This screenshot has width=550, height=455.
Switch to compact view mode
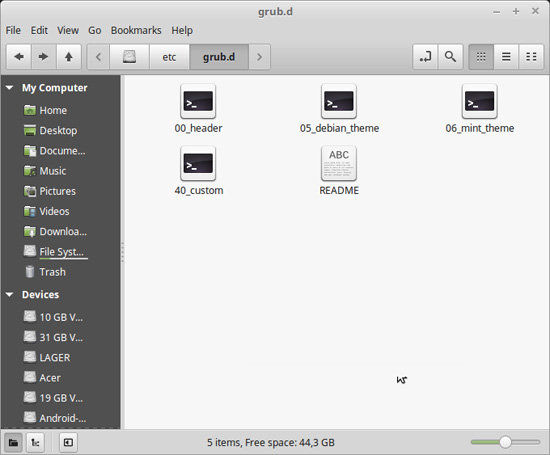click(x=531, y=57)
